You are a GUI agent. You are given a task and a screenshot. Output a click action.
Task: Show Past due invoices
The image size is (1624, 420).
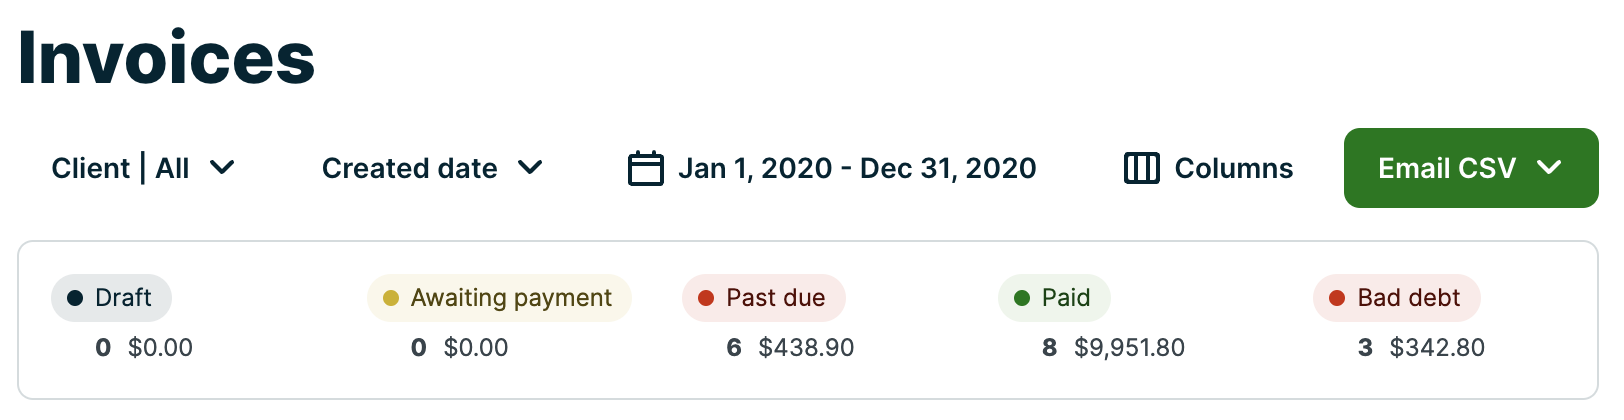[765, 298]
